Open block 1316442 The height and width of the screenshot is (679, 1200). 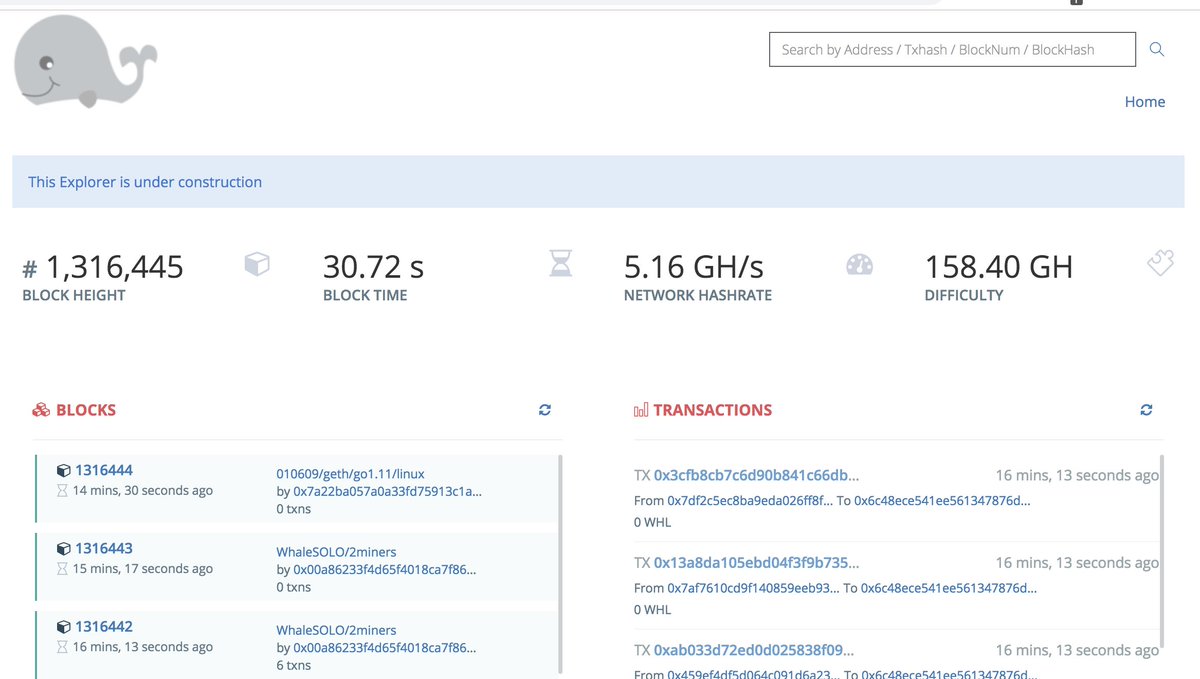click(x=104, y=626)
